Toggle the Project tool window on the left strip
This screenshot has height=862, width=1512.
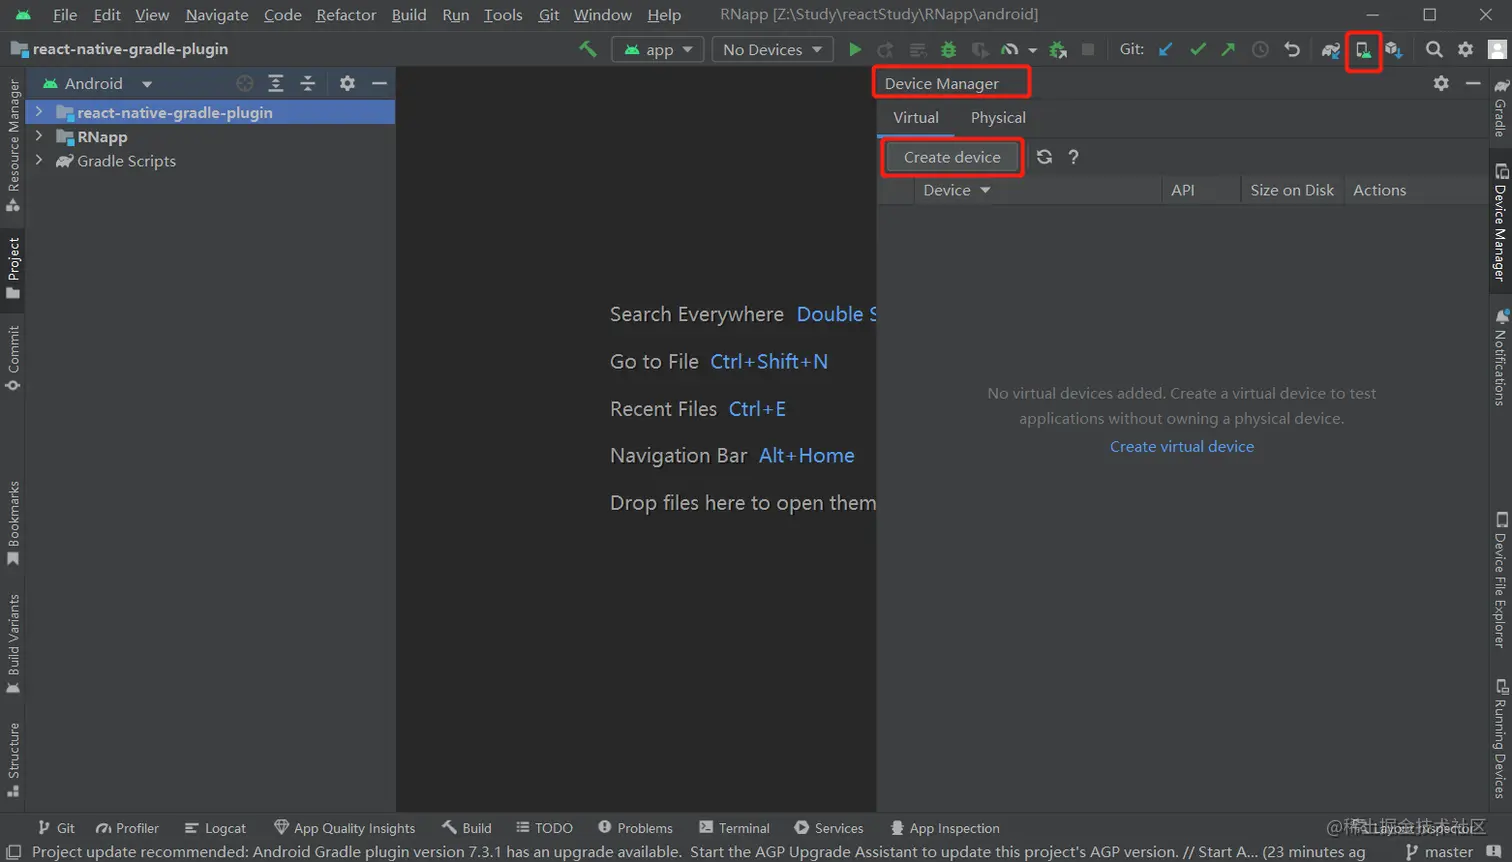click(x=13, y=268)
